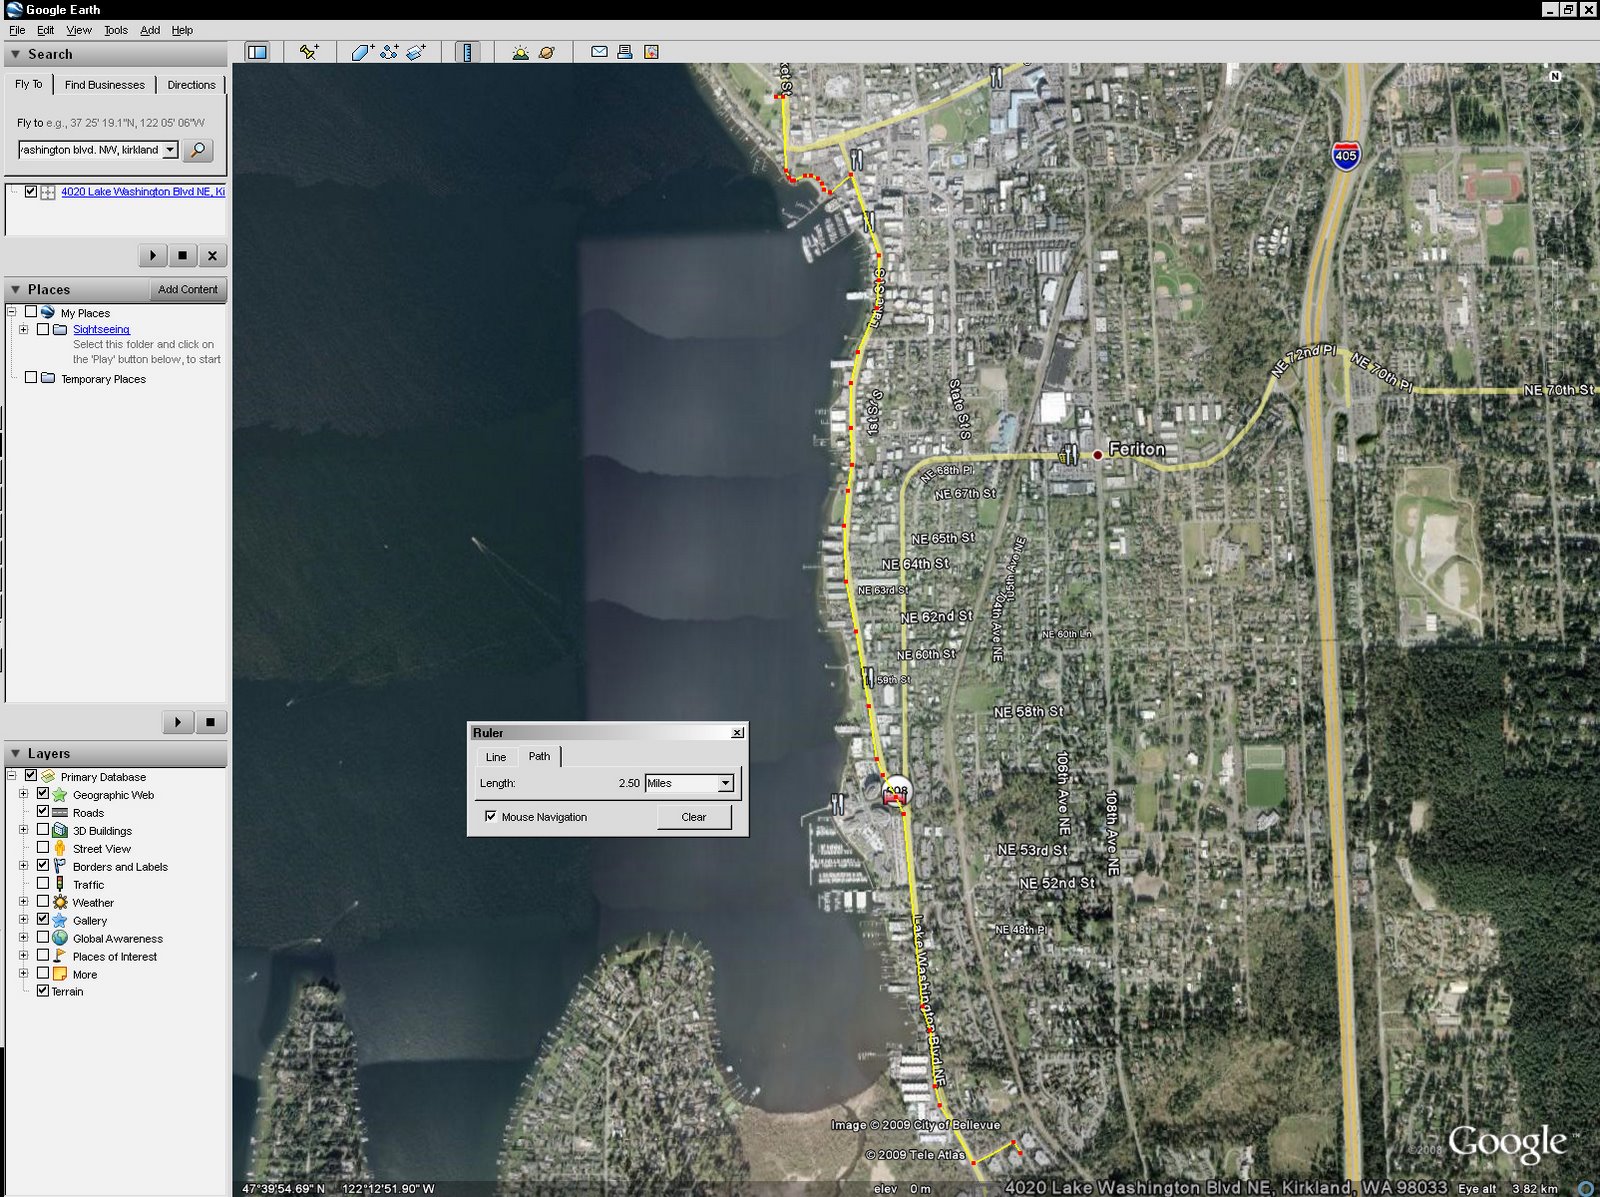Click the Print icon in toolbar

625,52
